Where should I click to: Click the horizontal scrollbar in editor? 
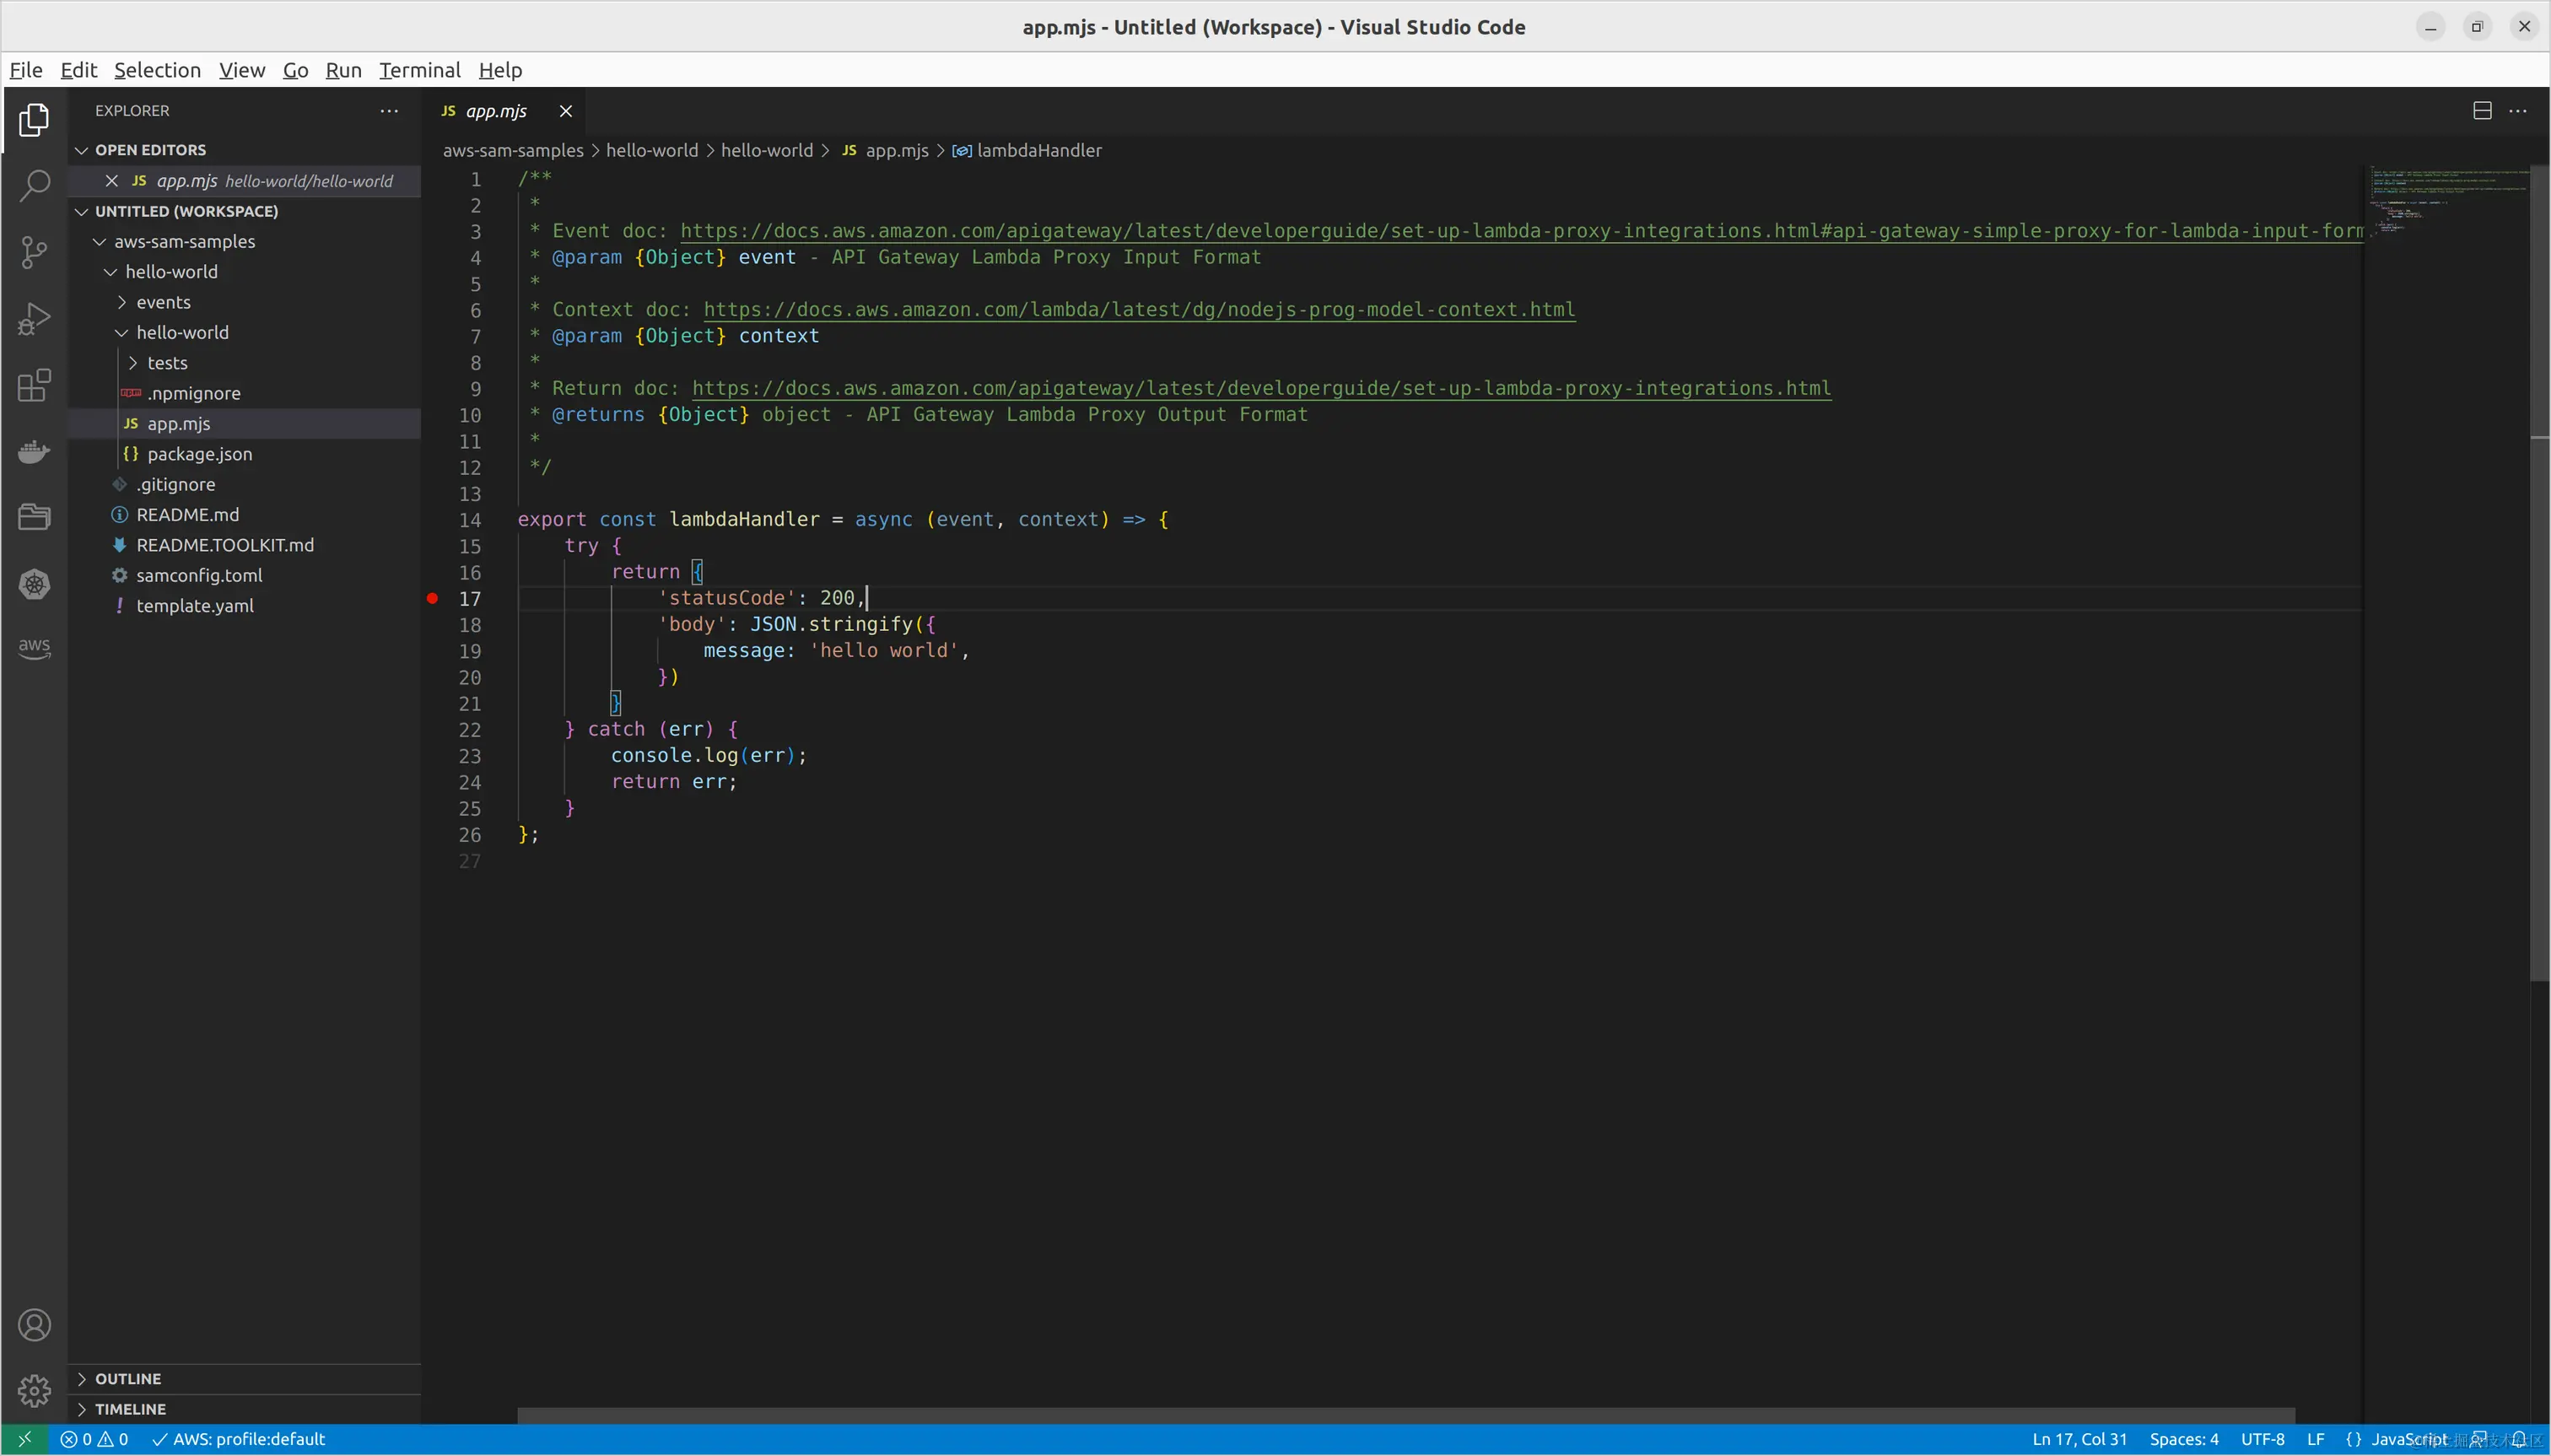[x=1400, y=1415]
